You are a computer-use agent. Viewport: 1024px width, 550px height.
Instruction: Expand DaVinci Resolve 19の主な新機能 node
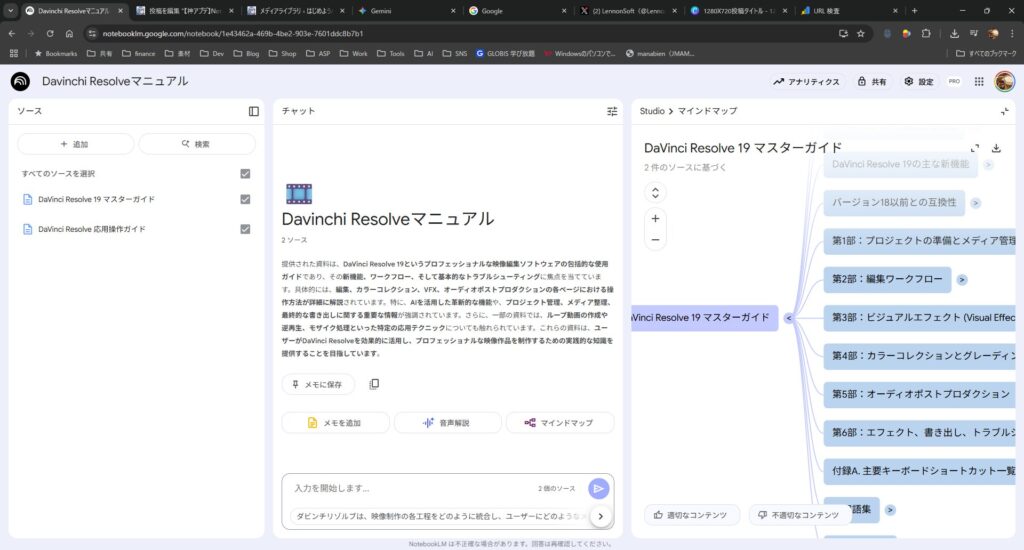[x=989, y=165]
